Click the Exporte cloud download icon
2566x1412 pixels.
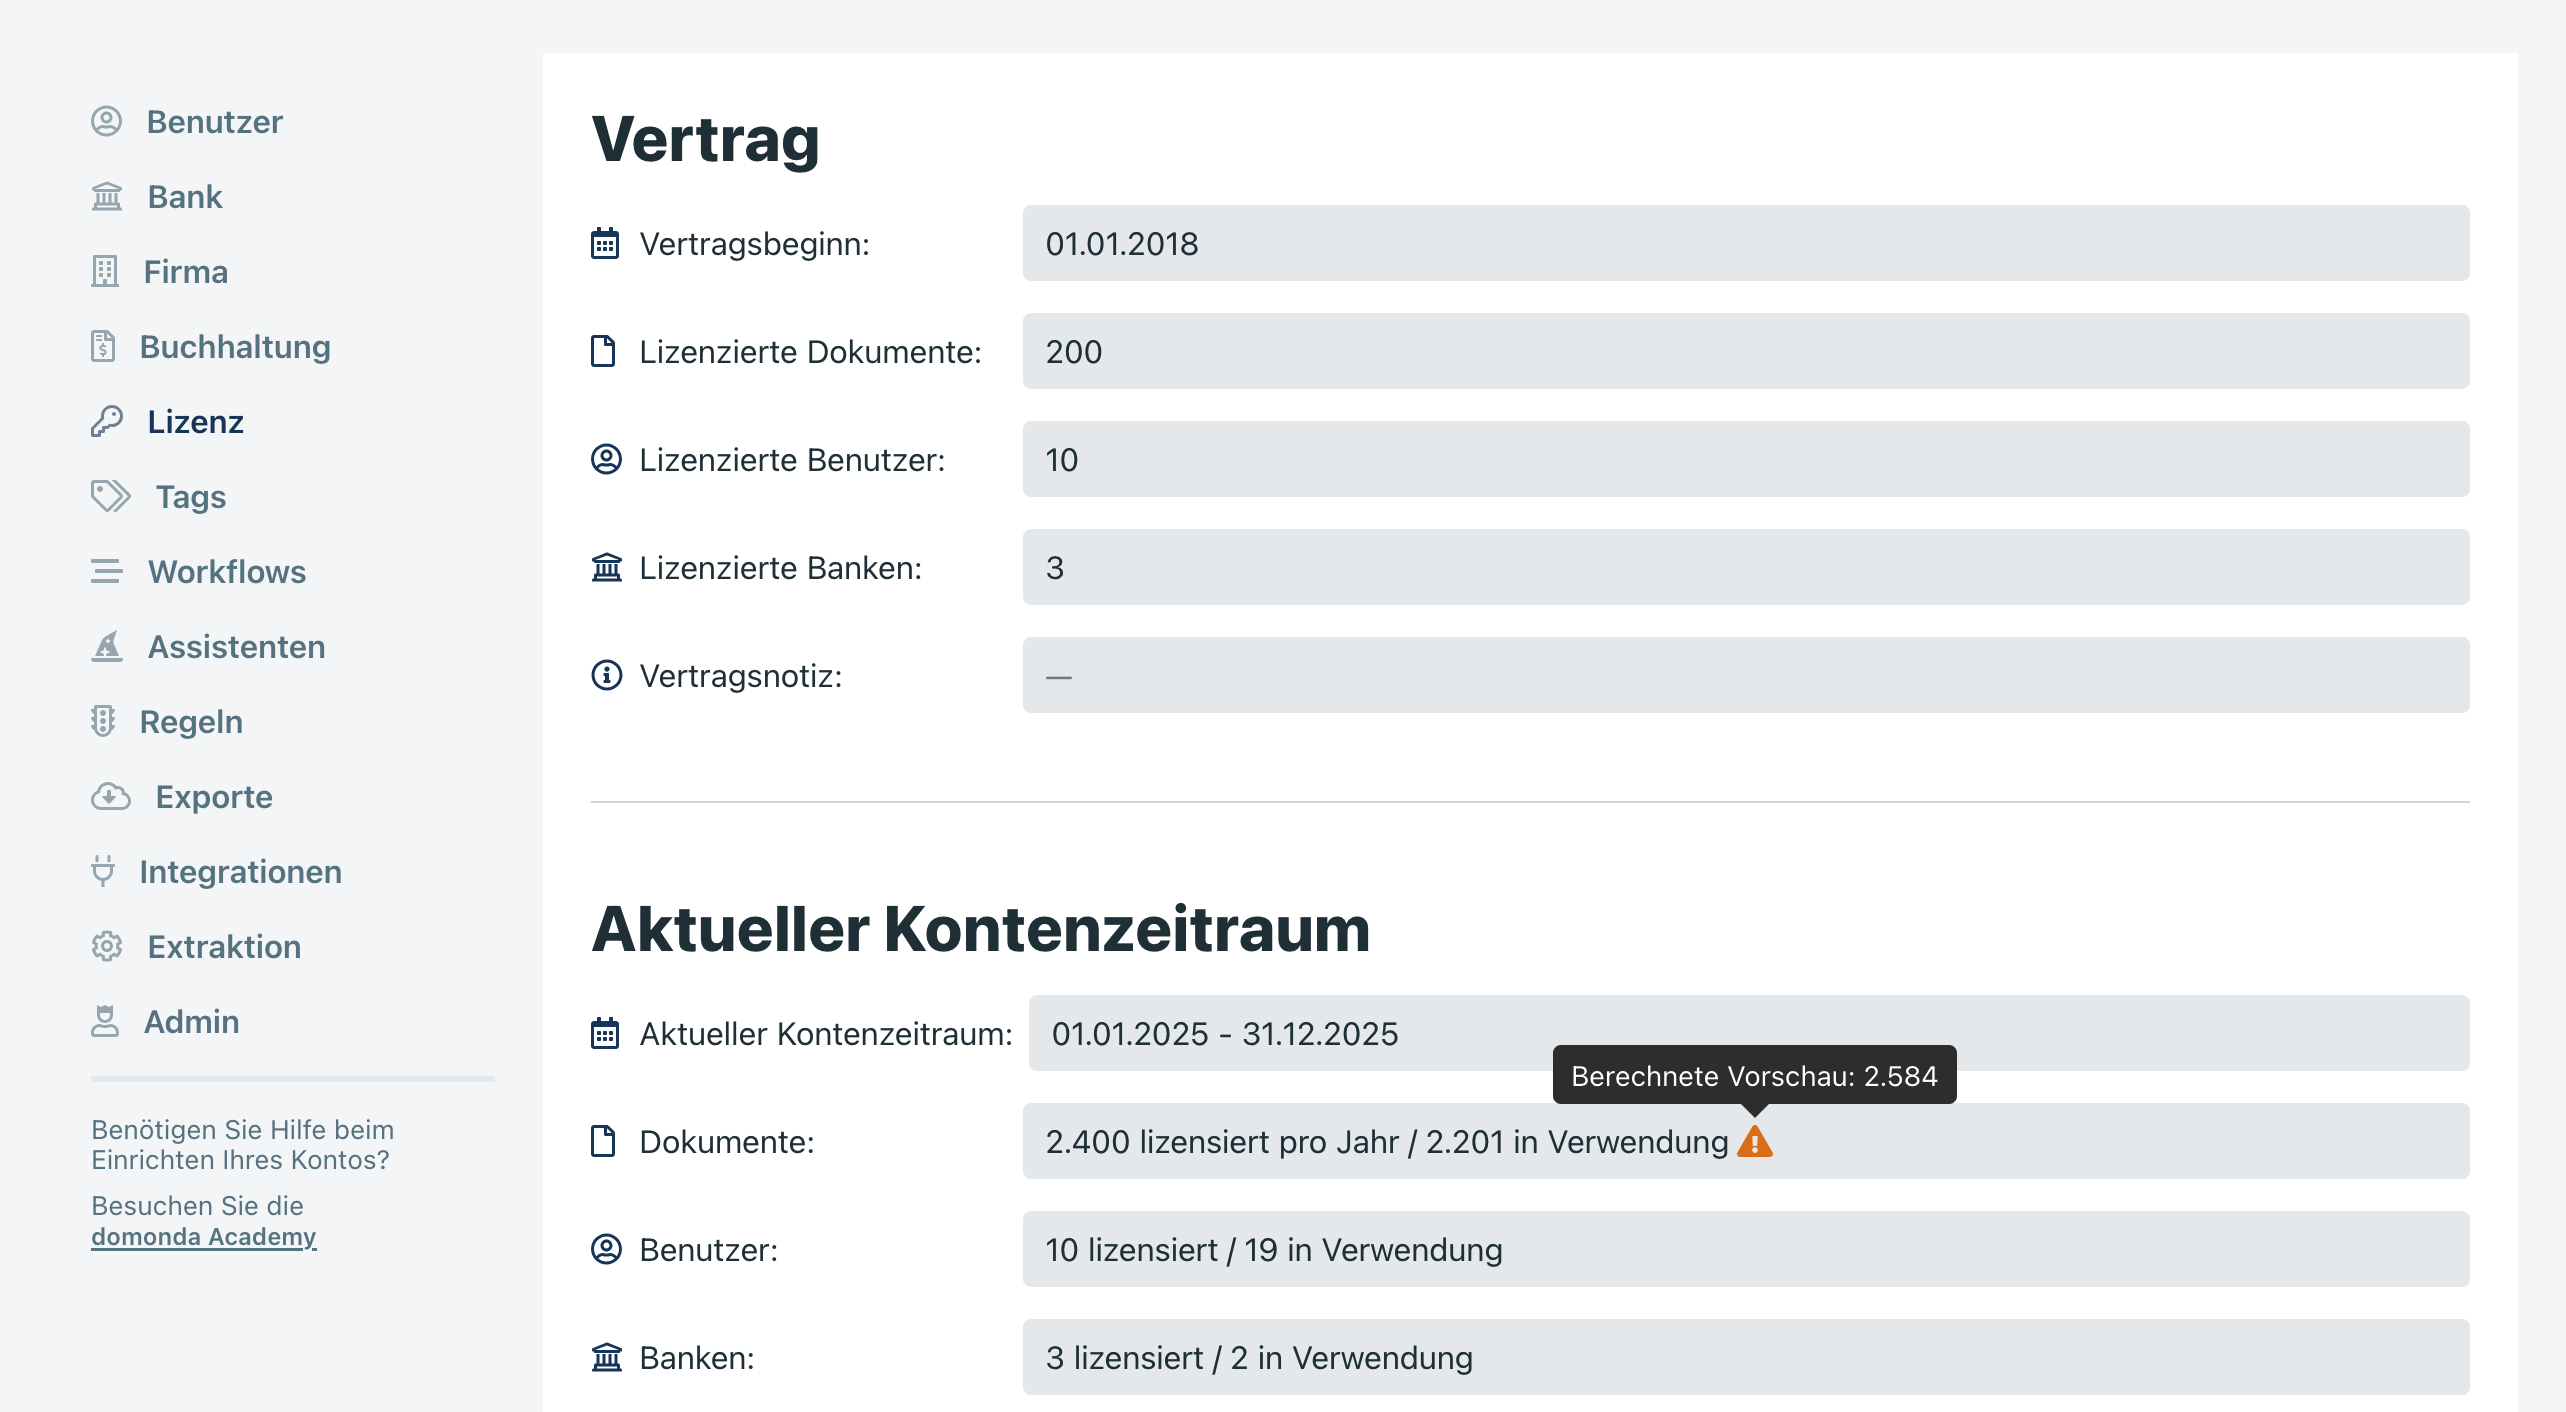[x=110, y=796]
